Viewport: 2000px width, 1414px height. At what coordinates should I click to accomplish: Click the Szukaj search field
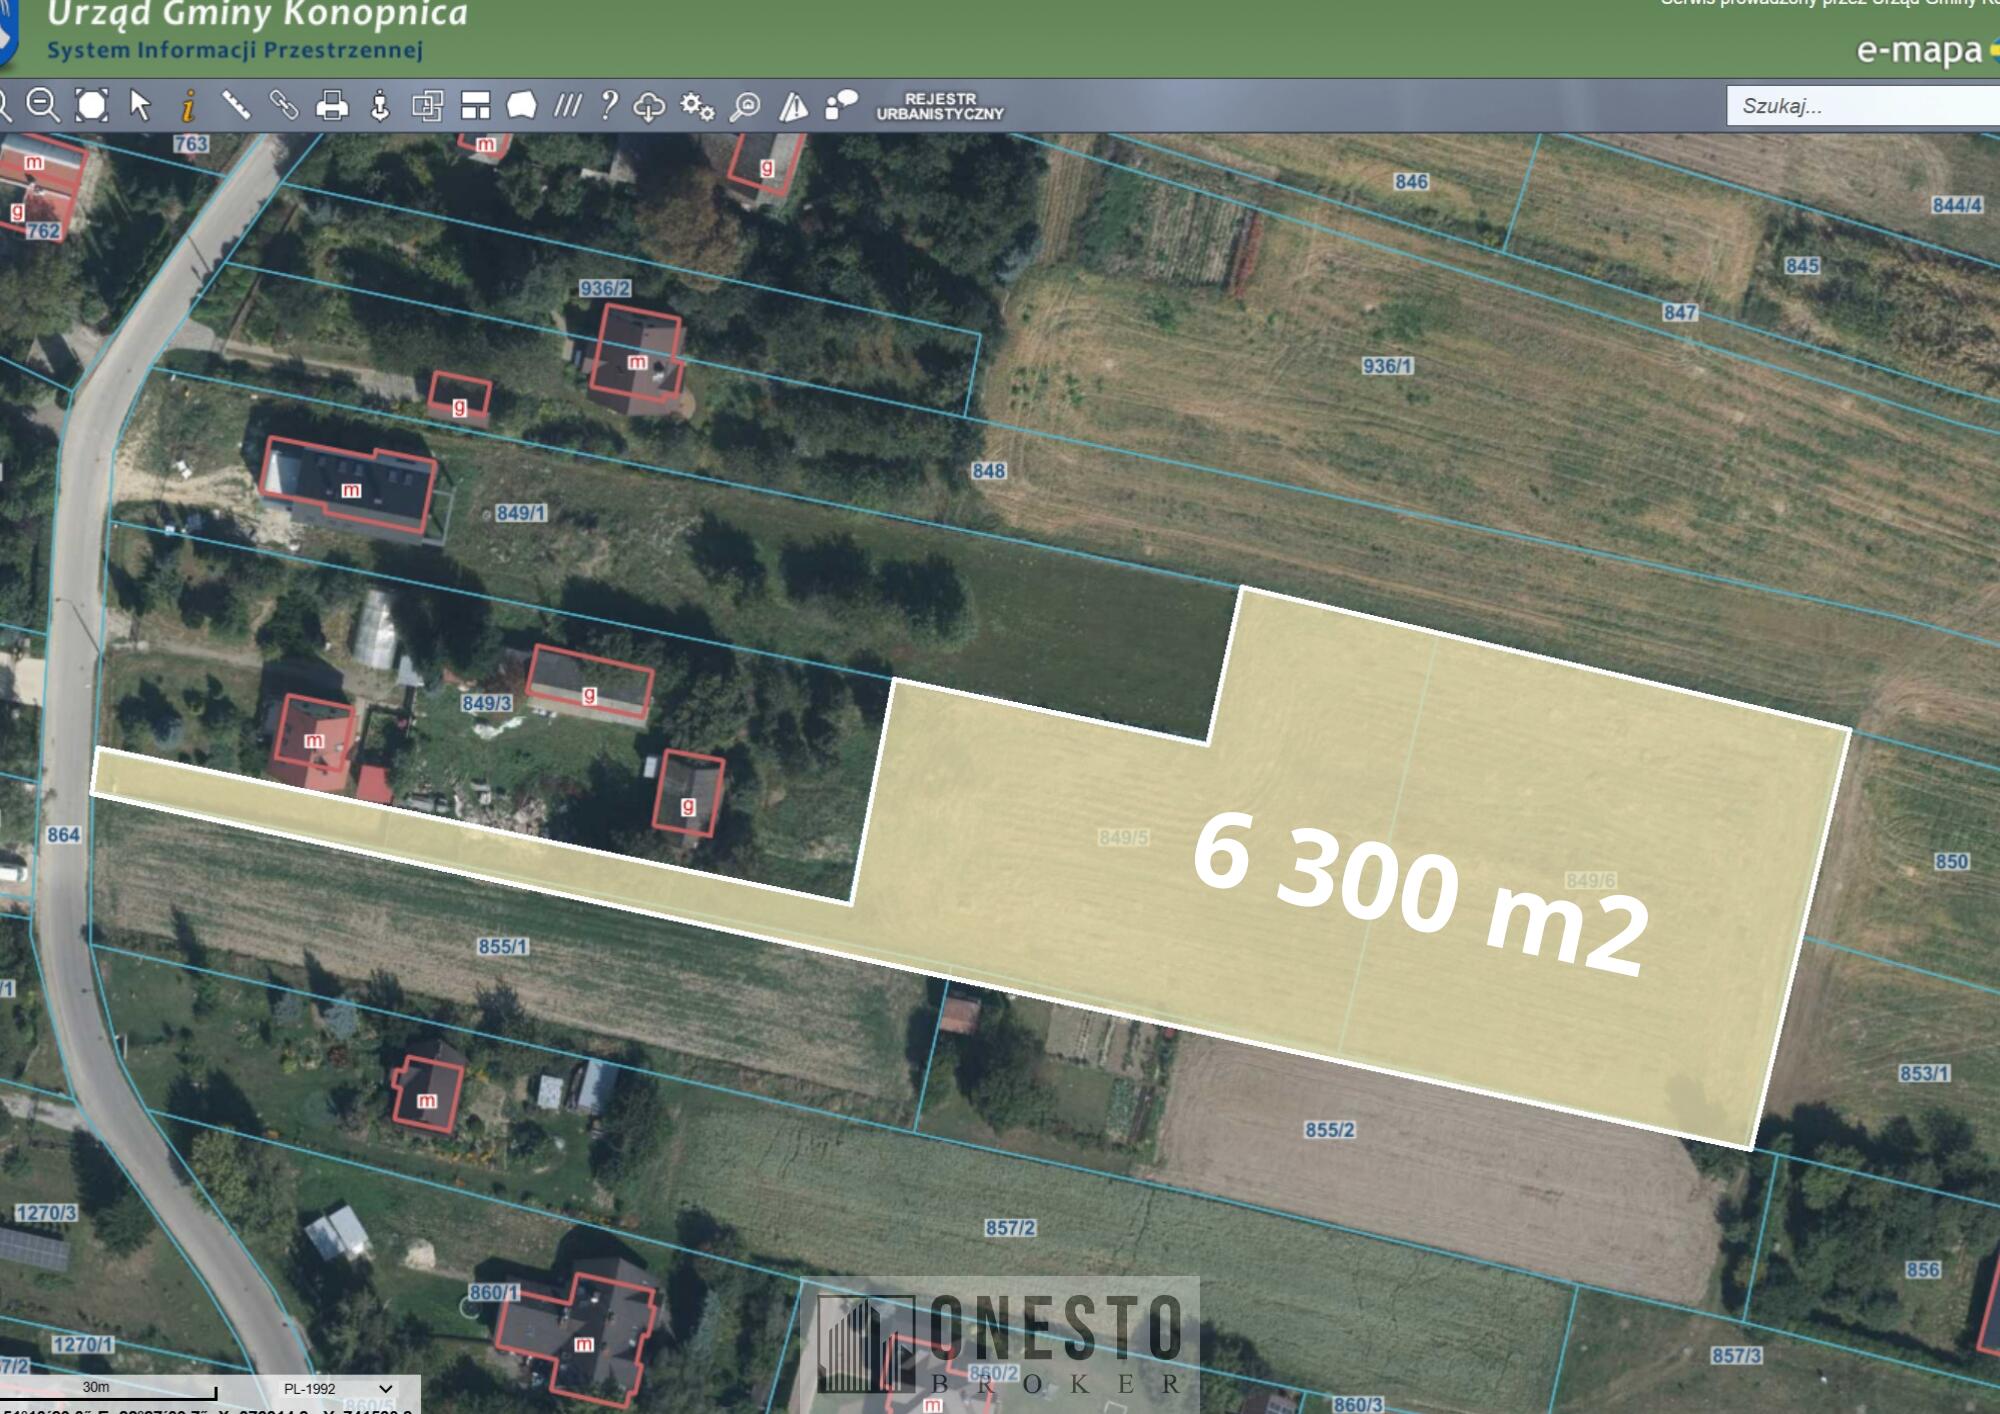tap(1860, 106)
